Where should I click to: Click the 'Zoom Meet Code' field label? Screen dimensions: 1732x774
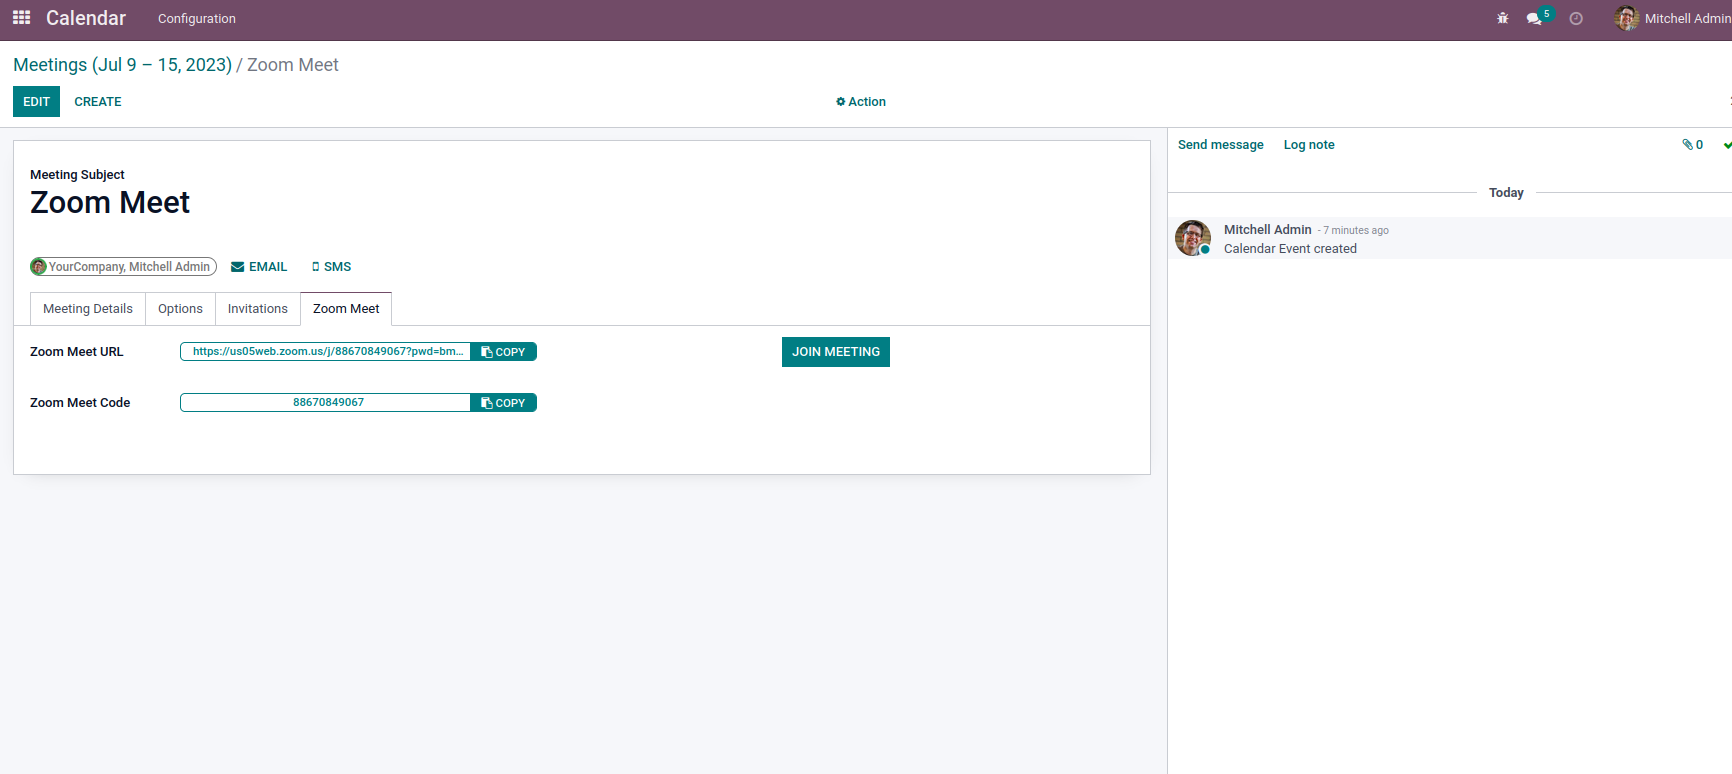[x=80, y=403]
